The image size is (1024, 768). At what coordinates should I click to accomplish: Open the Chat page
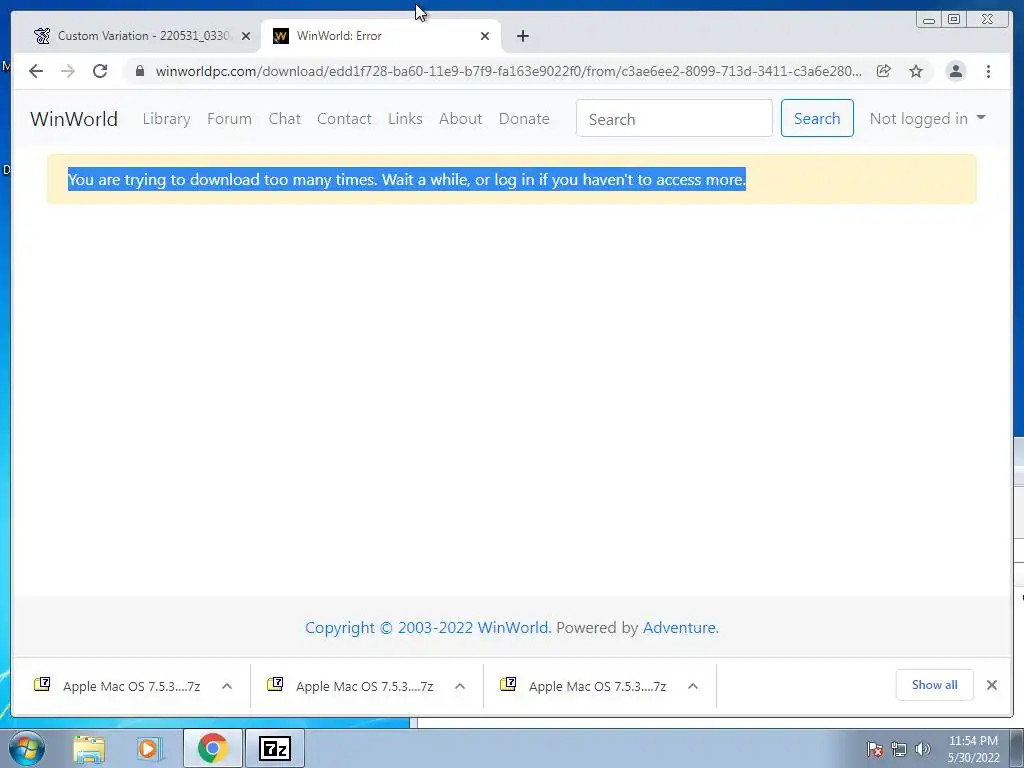(x=285, y=119)
